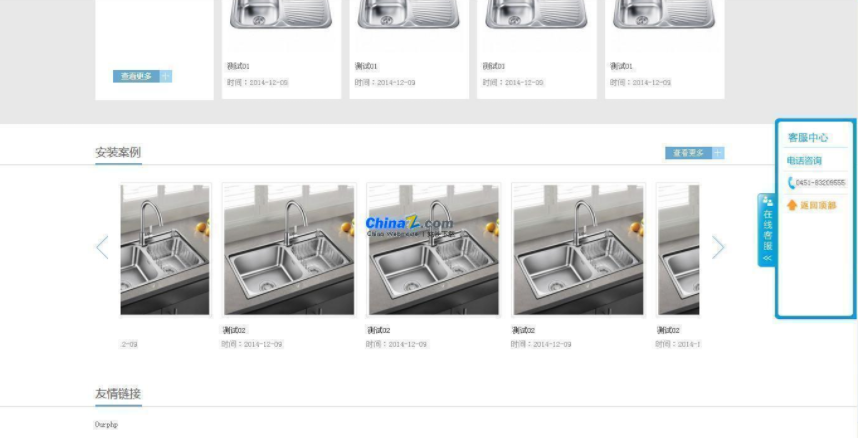858x438 pixels.
Task: Open the sink thumbnail with the ChinaZ watermark
Action: (433, 250)
